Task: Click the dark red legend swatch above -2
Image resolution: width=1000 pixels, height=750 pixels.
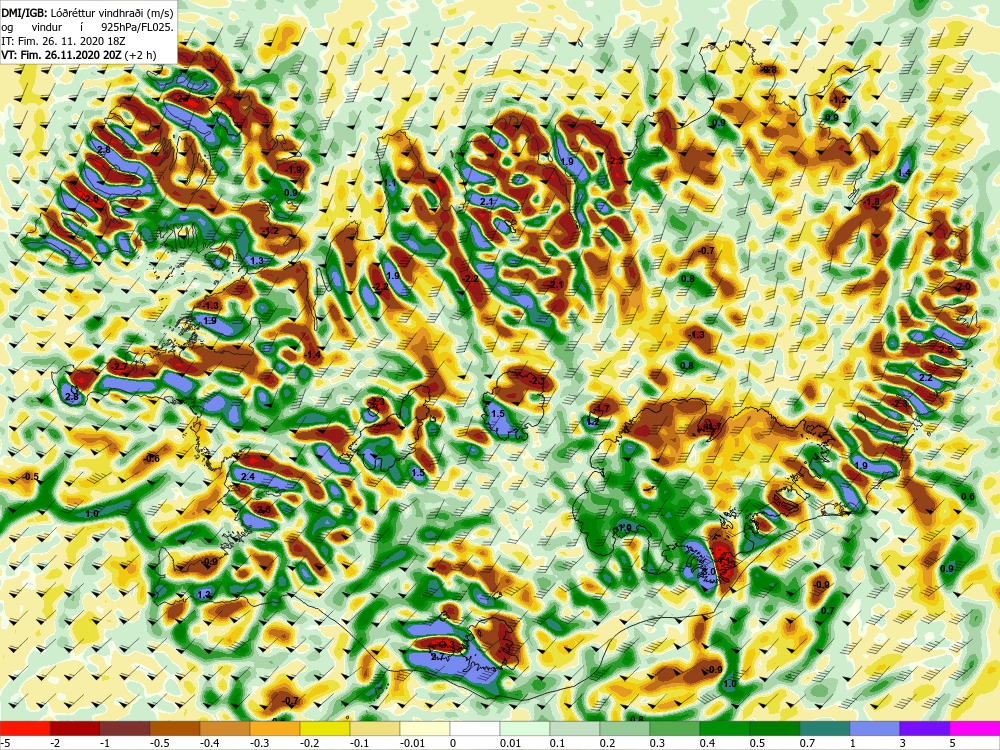Action: 75,728
